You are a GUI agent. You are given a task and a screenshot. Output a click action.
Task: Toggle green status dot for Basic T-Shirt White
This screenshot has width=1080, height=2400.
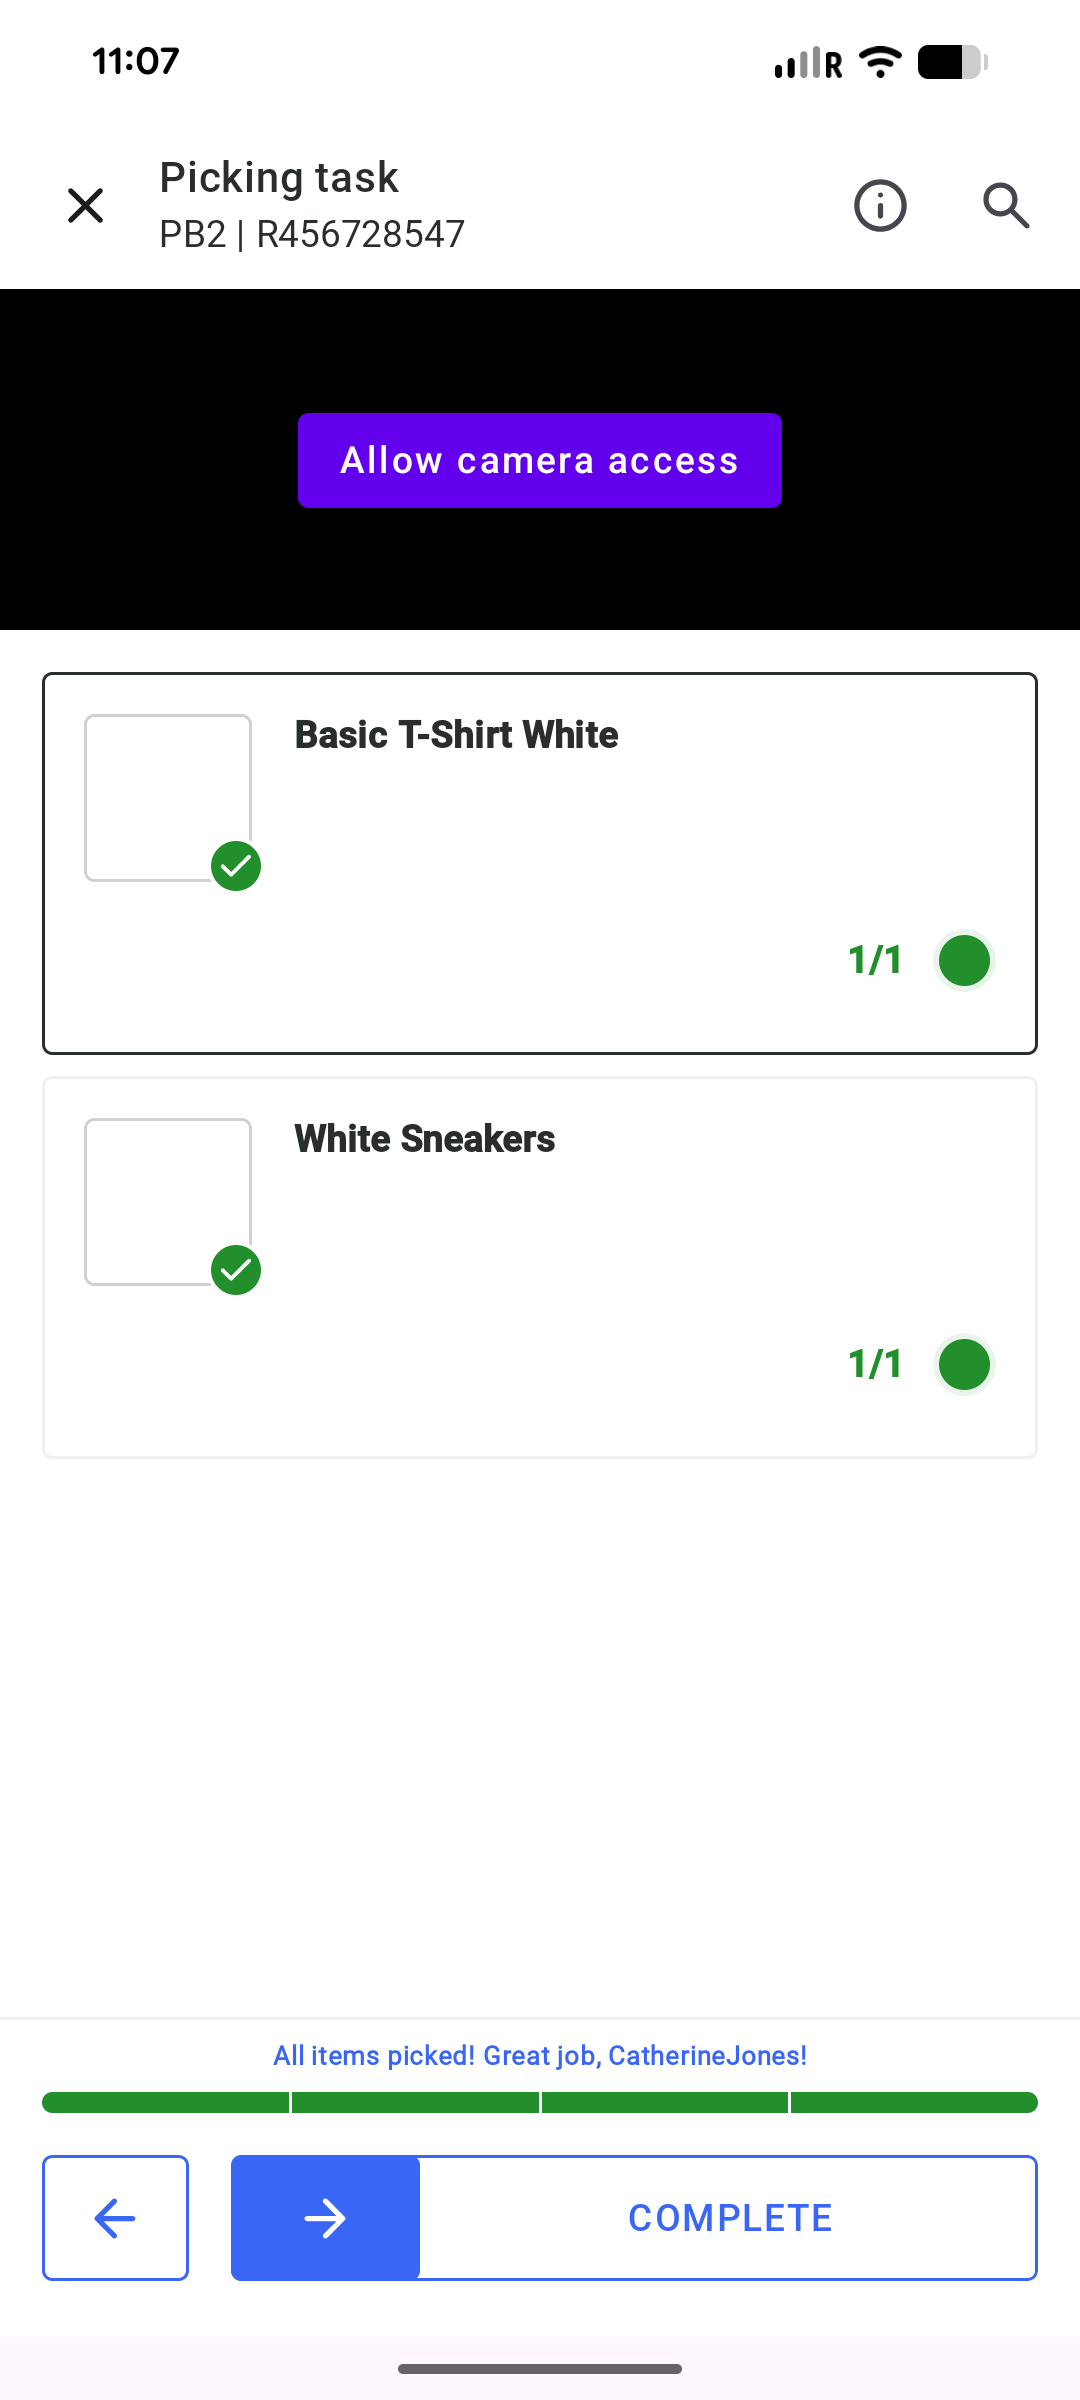tap(964, 960)
